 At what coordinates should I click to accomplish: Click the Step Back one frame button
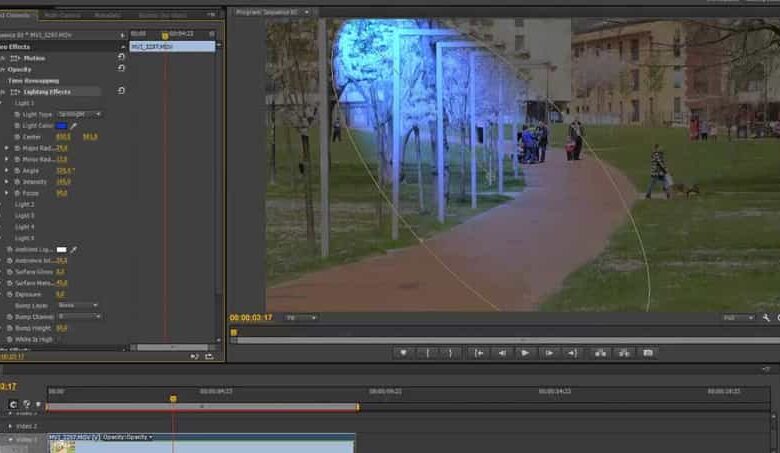pyautogui.click(x=502, y=352)
